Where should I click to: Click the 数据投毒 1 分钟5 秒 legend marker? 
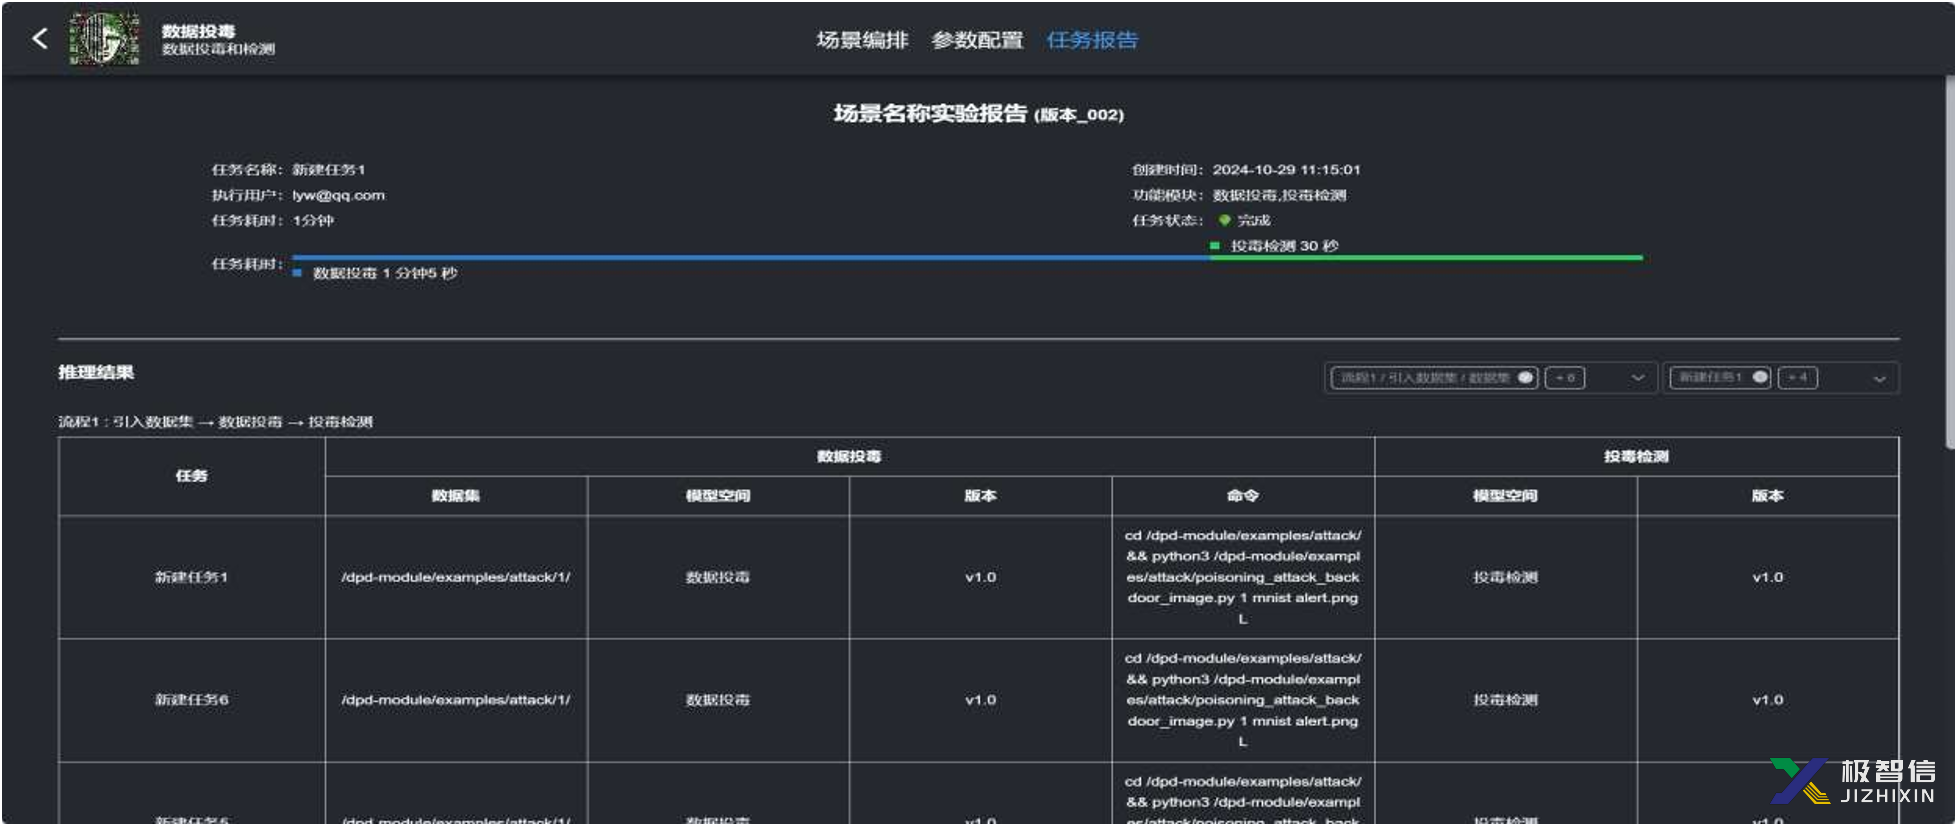click(x=297, y=273)
